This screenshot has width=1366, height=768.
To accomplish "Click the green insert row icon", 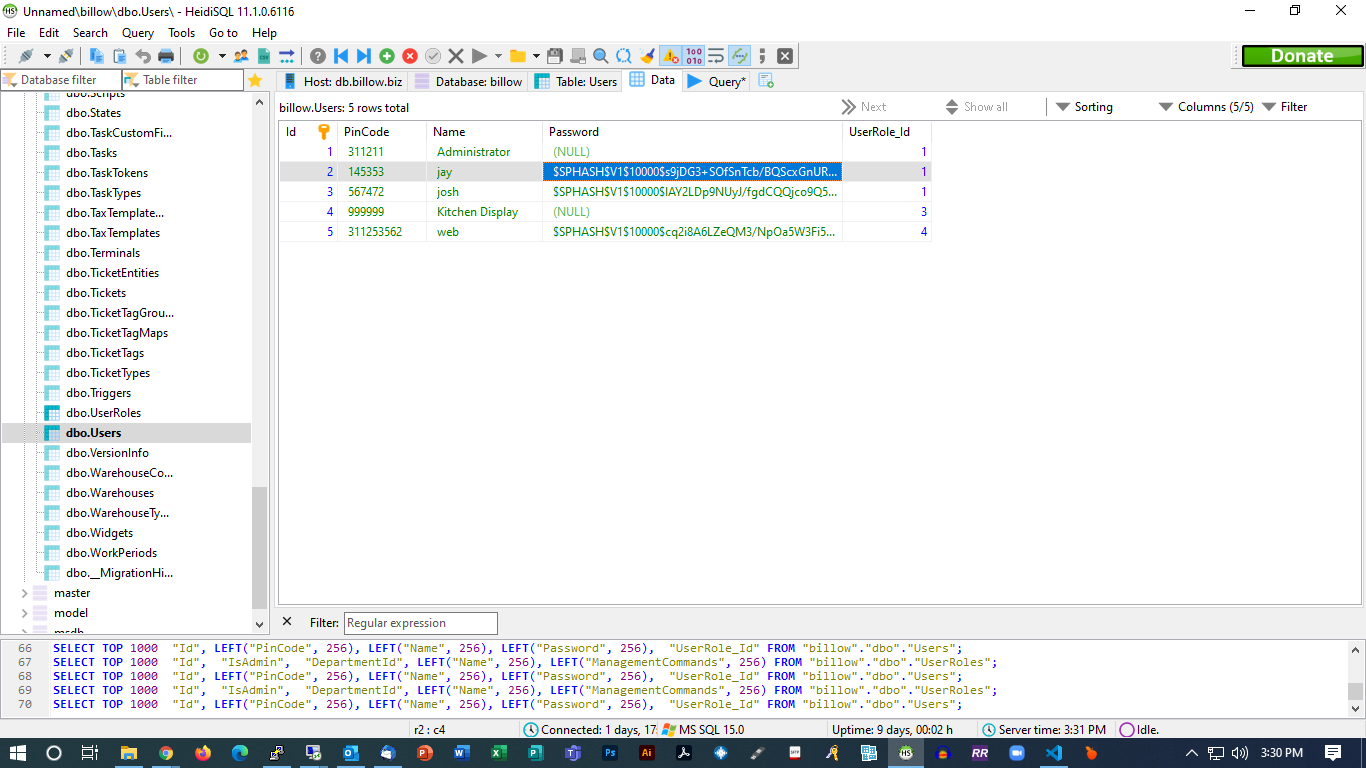I will coord(387,56).
